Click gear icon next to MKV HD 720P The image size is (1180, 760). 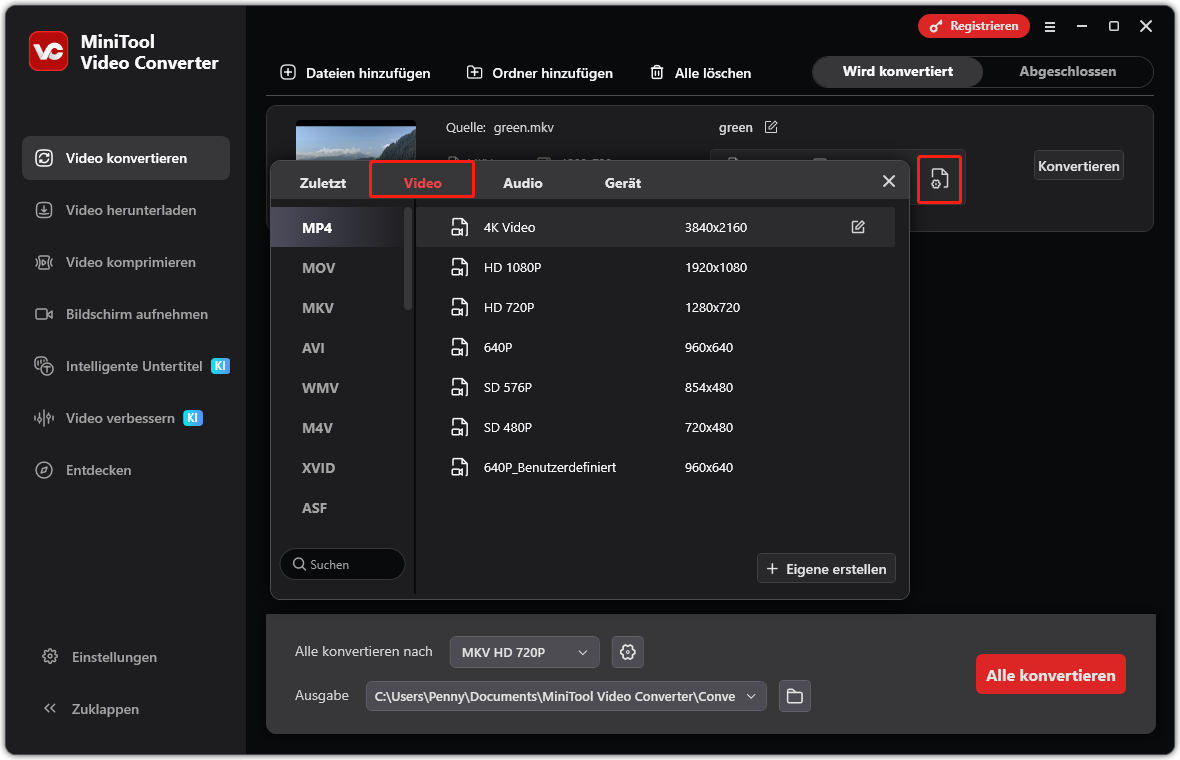[628, 652]
